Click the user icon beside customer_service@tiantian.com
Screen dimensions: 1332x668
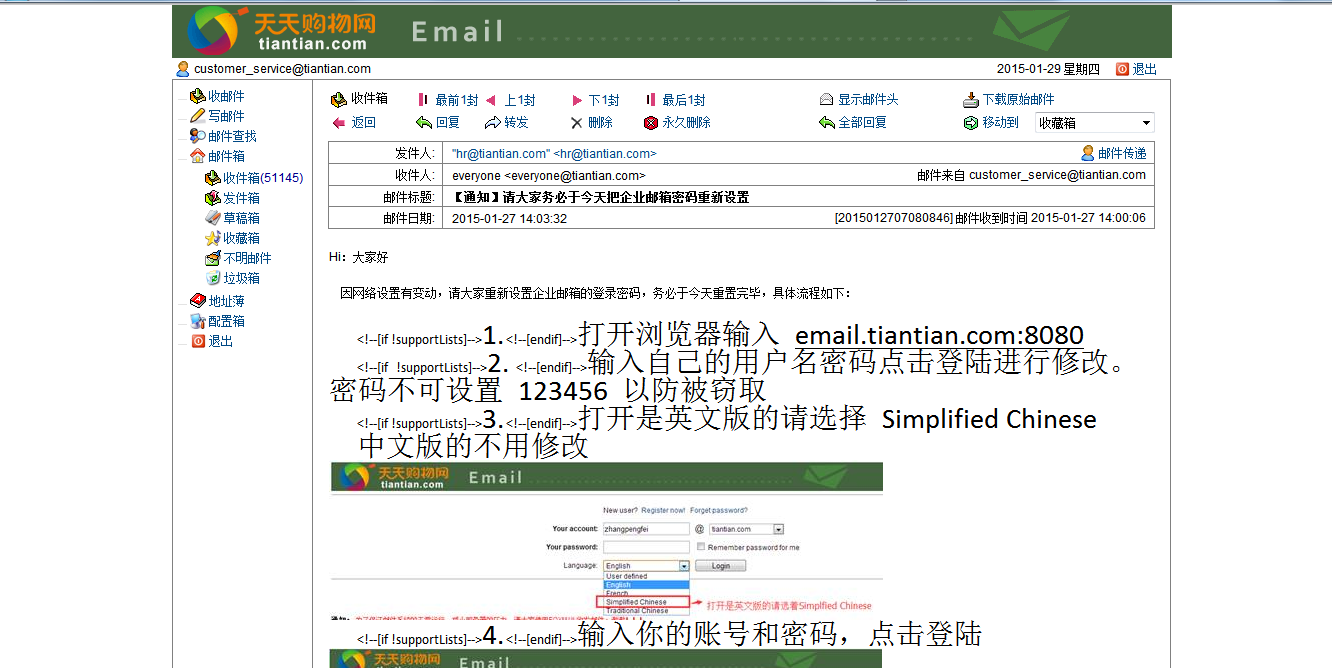183,69
